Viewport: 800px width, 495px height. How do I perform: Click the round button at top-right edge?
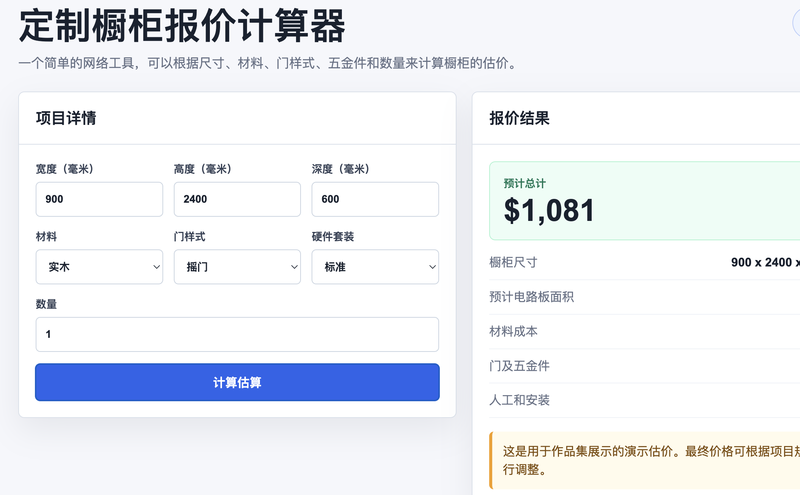coord(796,23)
